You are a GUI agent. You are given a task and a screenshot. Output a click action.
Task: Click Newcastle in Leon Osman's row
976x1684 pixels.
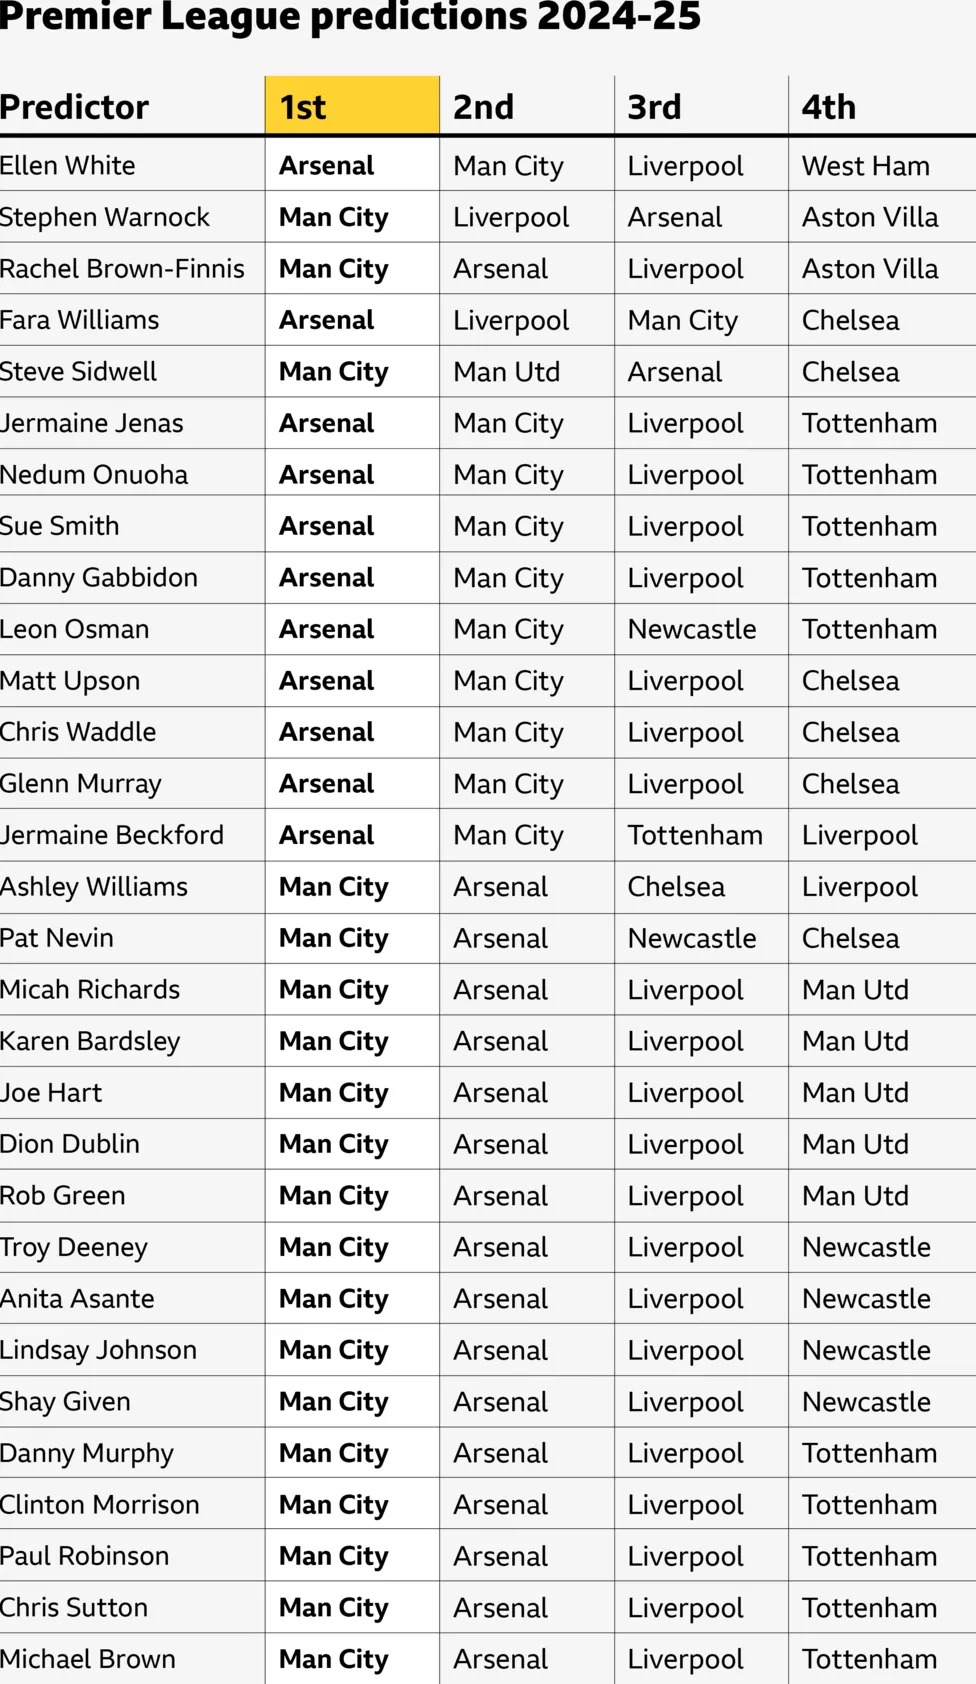click(692, 629)
